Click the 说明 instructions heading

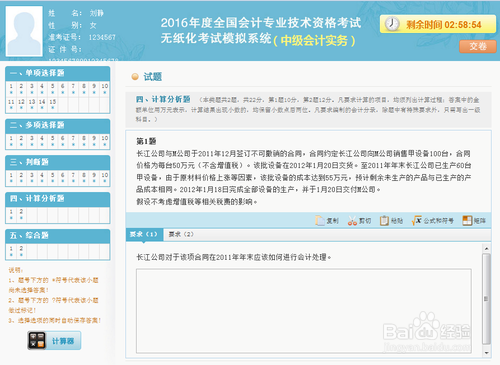[x=16, y=270]
